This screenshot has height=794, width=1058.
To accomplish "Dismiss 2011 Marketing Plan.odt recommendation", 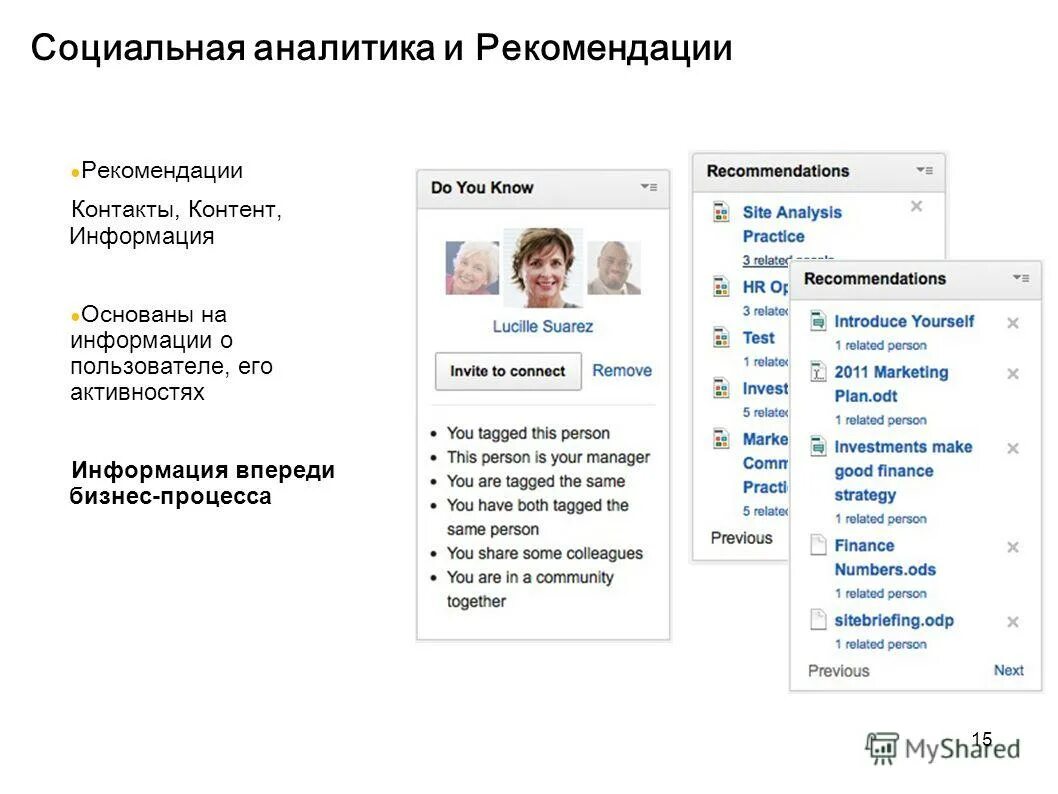I will tap(1013, 374).
